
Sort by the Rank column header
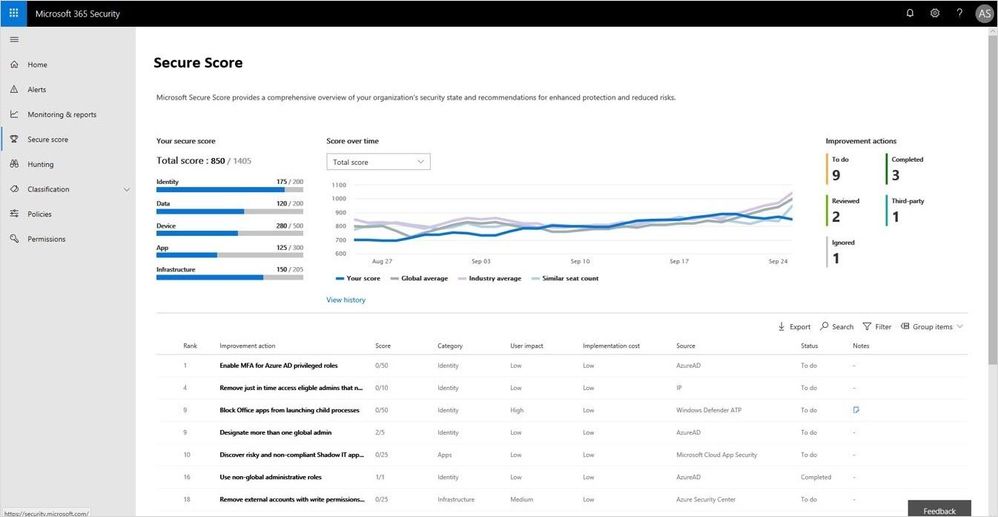point(190,346)
